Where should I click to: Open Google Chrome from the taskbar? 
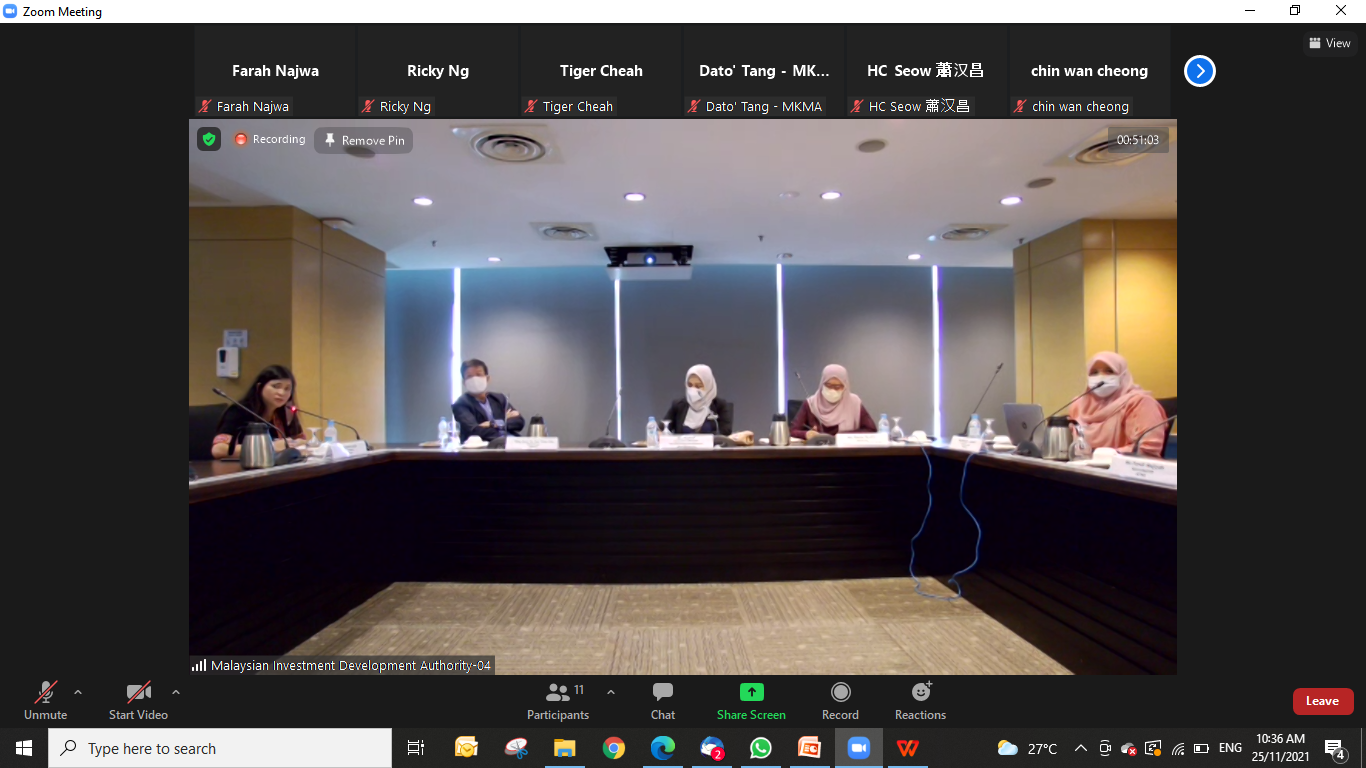point(614,748)
